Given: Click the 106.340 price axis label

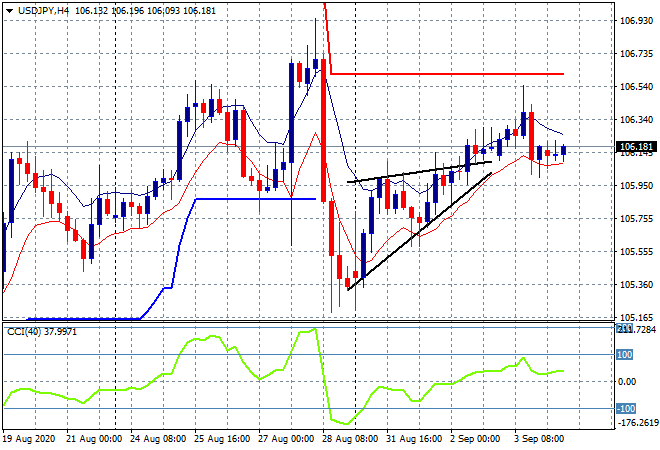Looking at the screenshot, I should pos(636,120).
